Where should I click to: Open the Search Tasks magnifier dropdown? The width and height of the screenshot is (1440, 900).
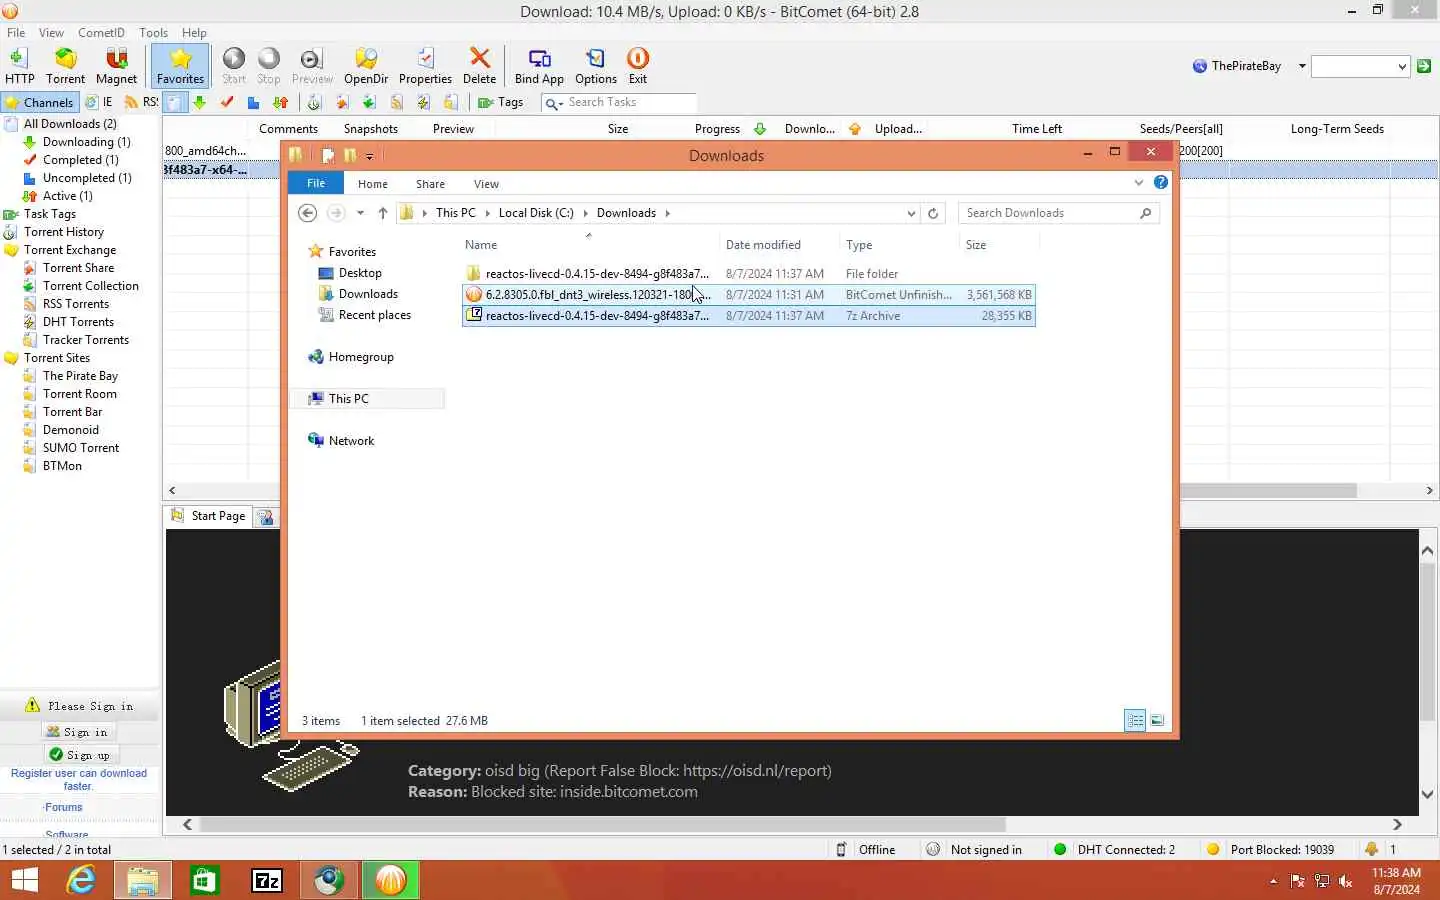click(x=554, y=102)
